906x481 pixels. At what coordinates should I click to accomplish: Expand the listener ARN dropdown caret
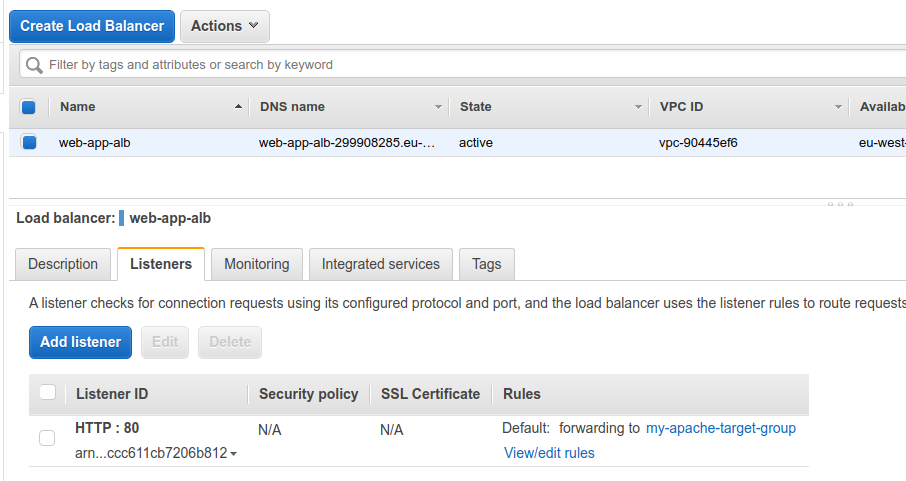point(233,454)
